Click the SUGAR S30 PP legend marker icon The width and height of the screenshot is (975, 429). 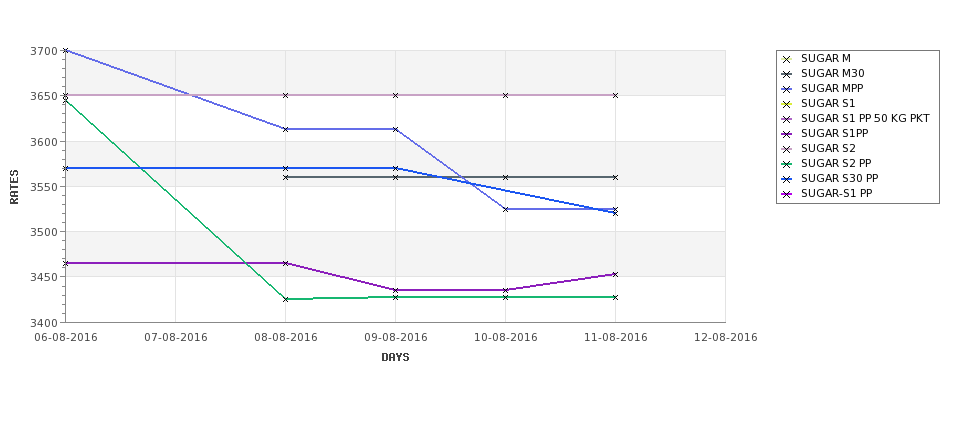(x=786, y=179)
